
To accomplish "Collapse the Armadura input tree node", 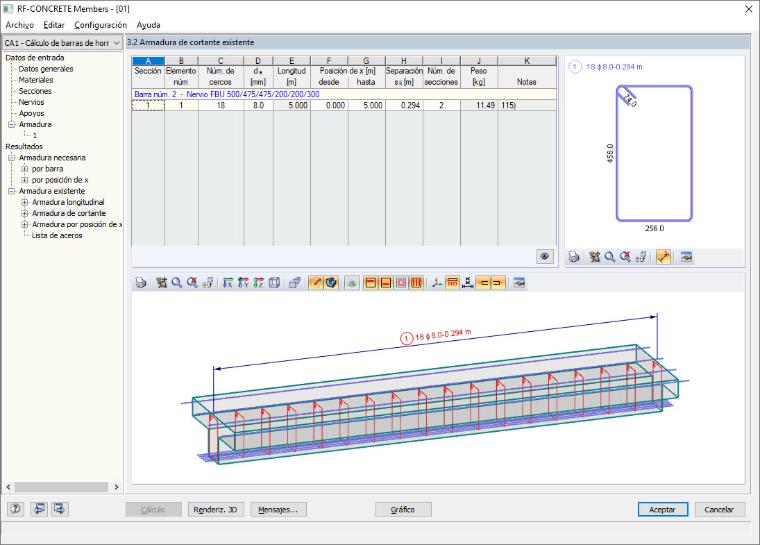I will point(12,125).
